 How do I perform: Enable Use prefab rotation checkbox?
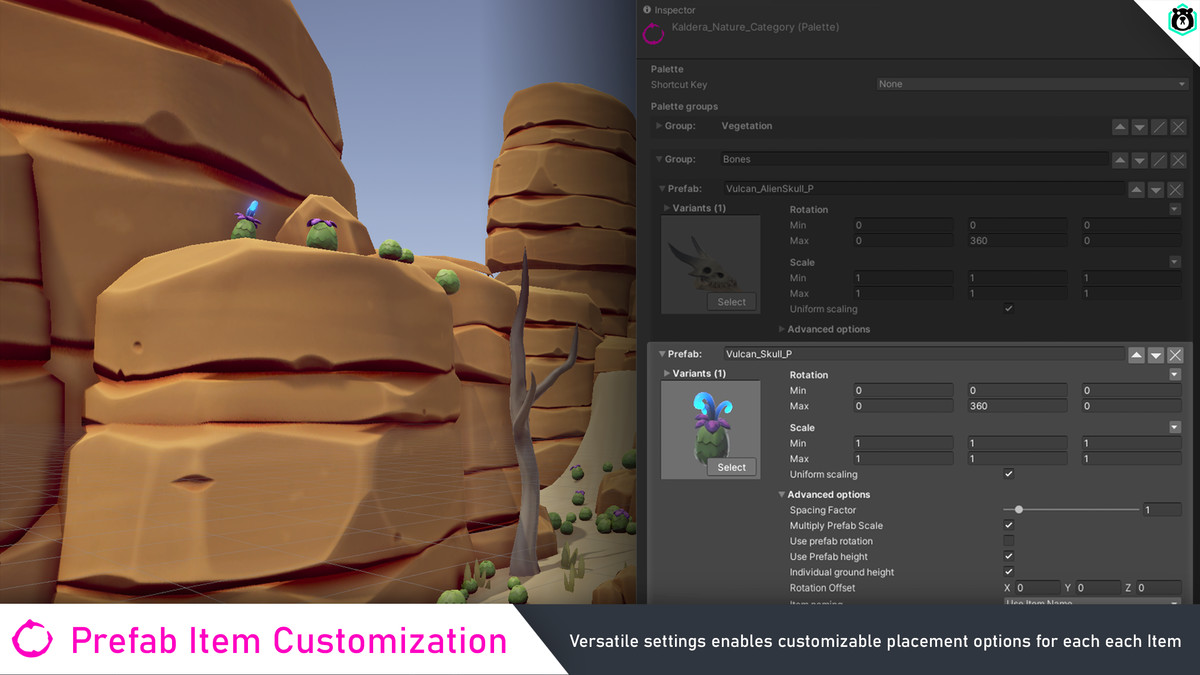coord(1008,541)
